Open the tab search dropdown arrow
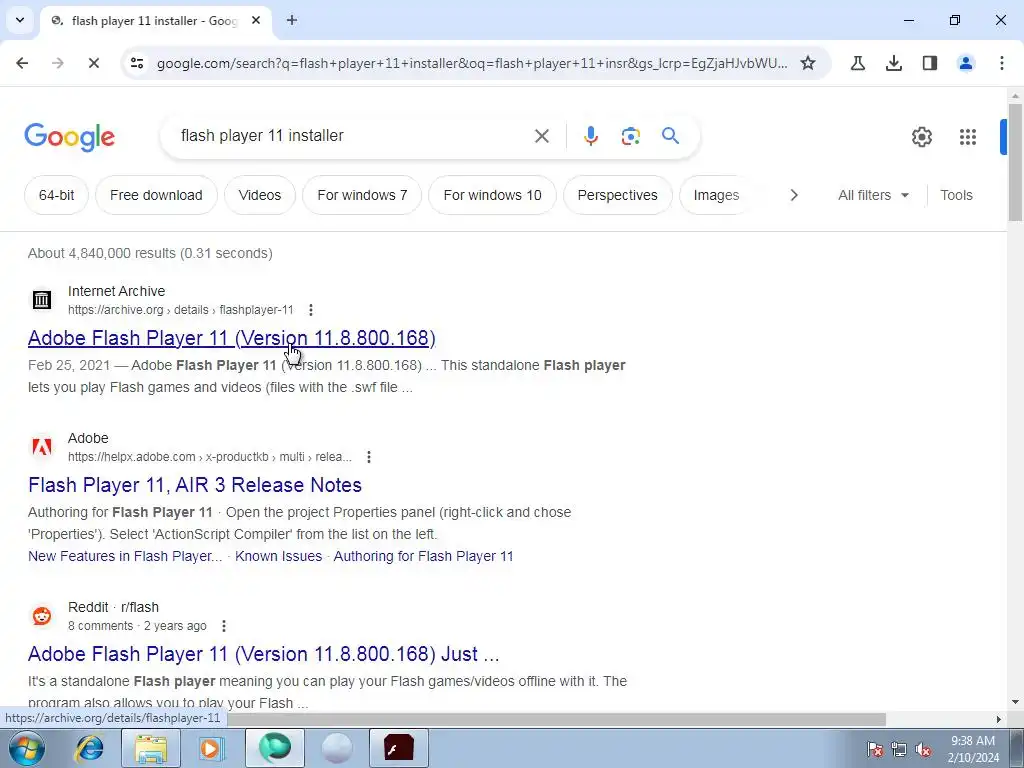 pos(20,20)
